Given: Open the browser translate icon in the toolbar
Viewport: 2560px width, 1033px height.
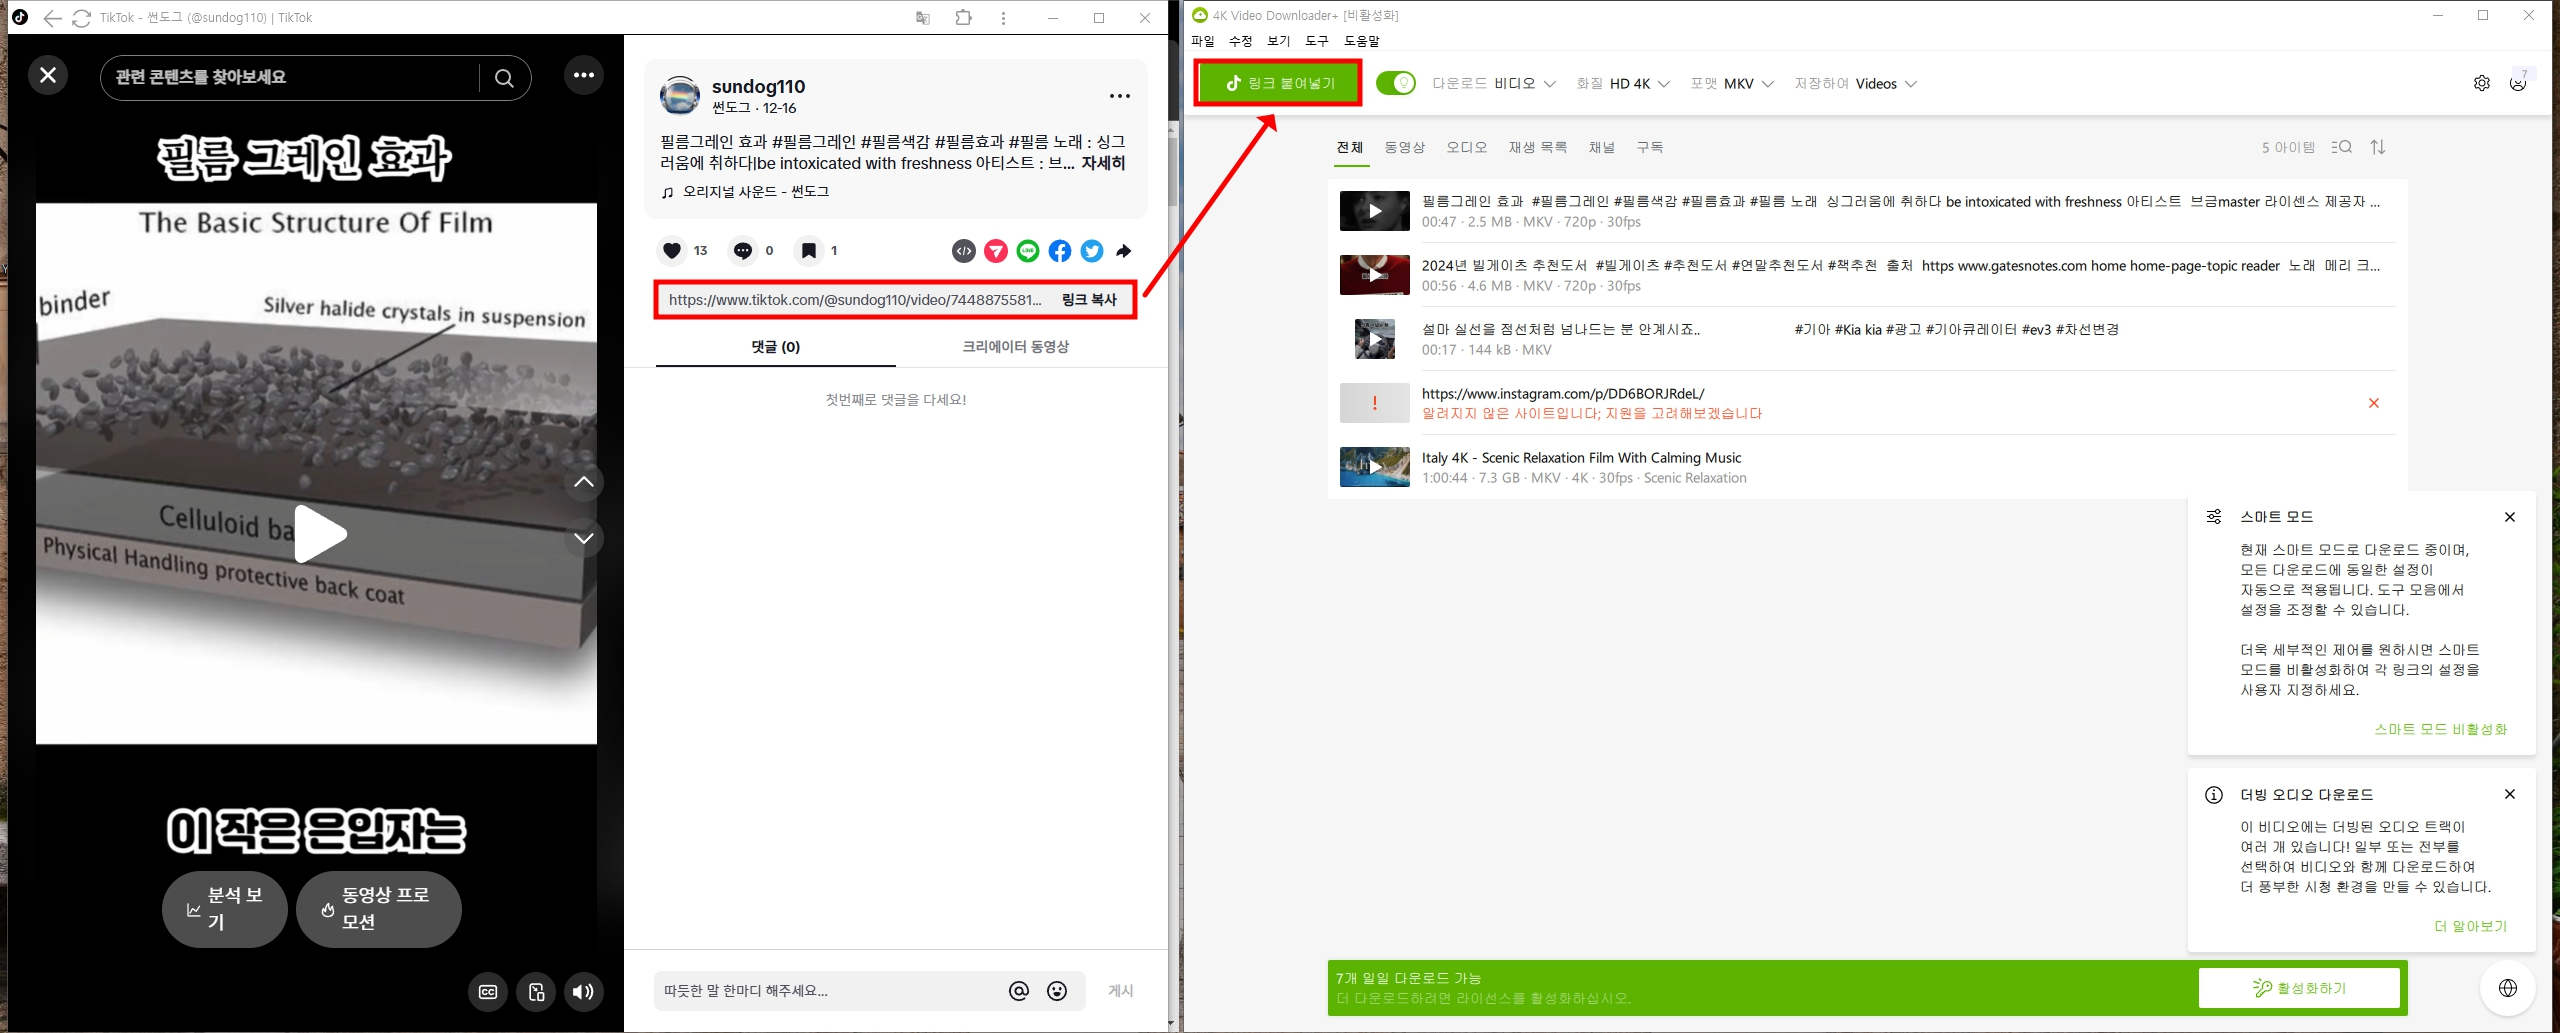Looking at the screenshot, I should pyautogui.click(x=921, y=18).
